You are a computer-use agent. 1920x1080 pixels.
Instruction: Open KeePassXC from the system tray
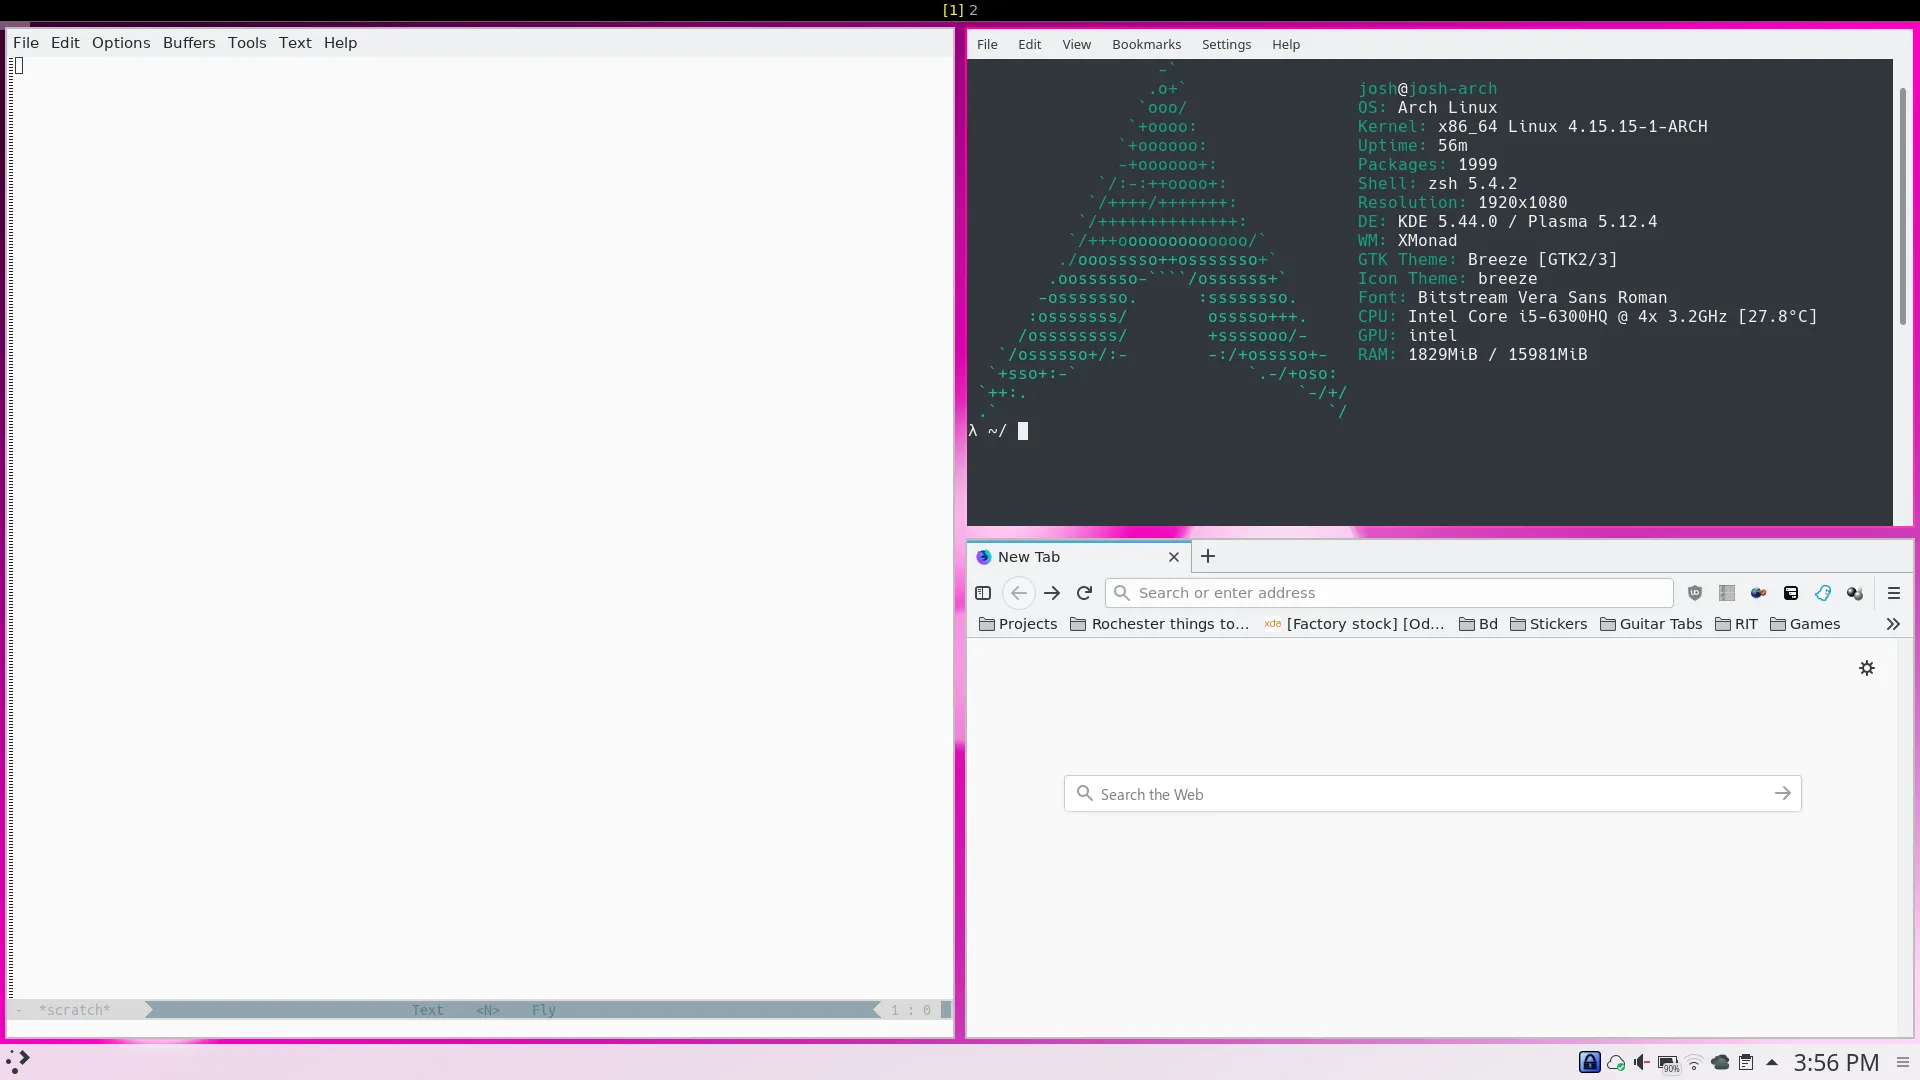(1590, 1062)
